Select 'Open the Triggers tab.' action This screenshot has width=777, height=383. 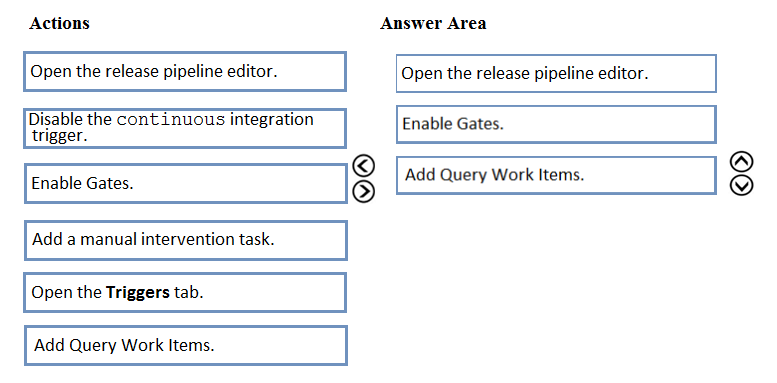185,292
